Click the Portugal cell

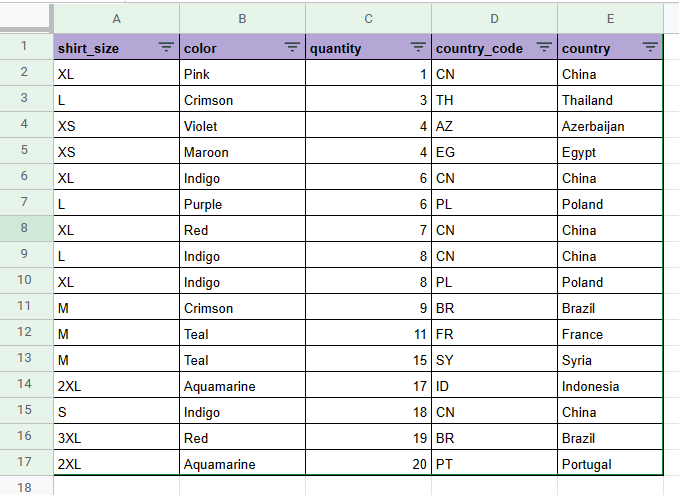click(x=610, y=463)
